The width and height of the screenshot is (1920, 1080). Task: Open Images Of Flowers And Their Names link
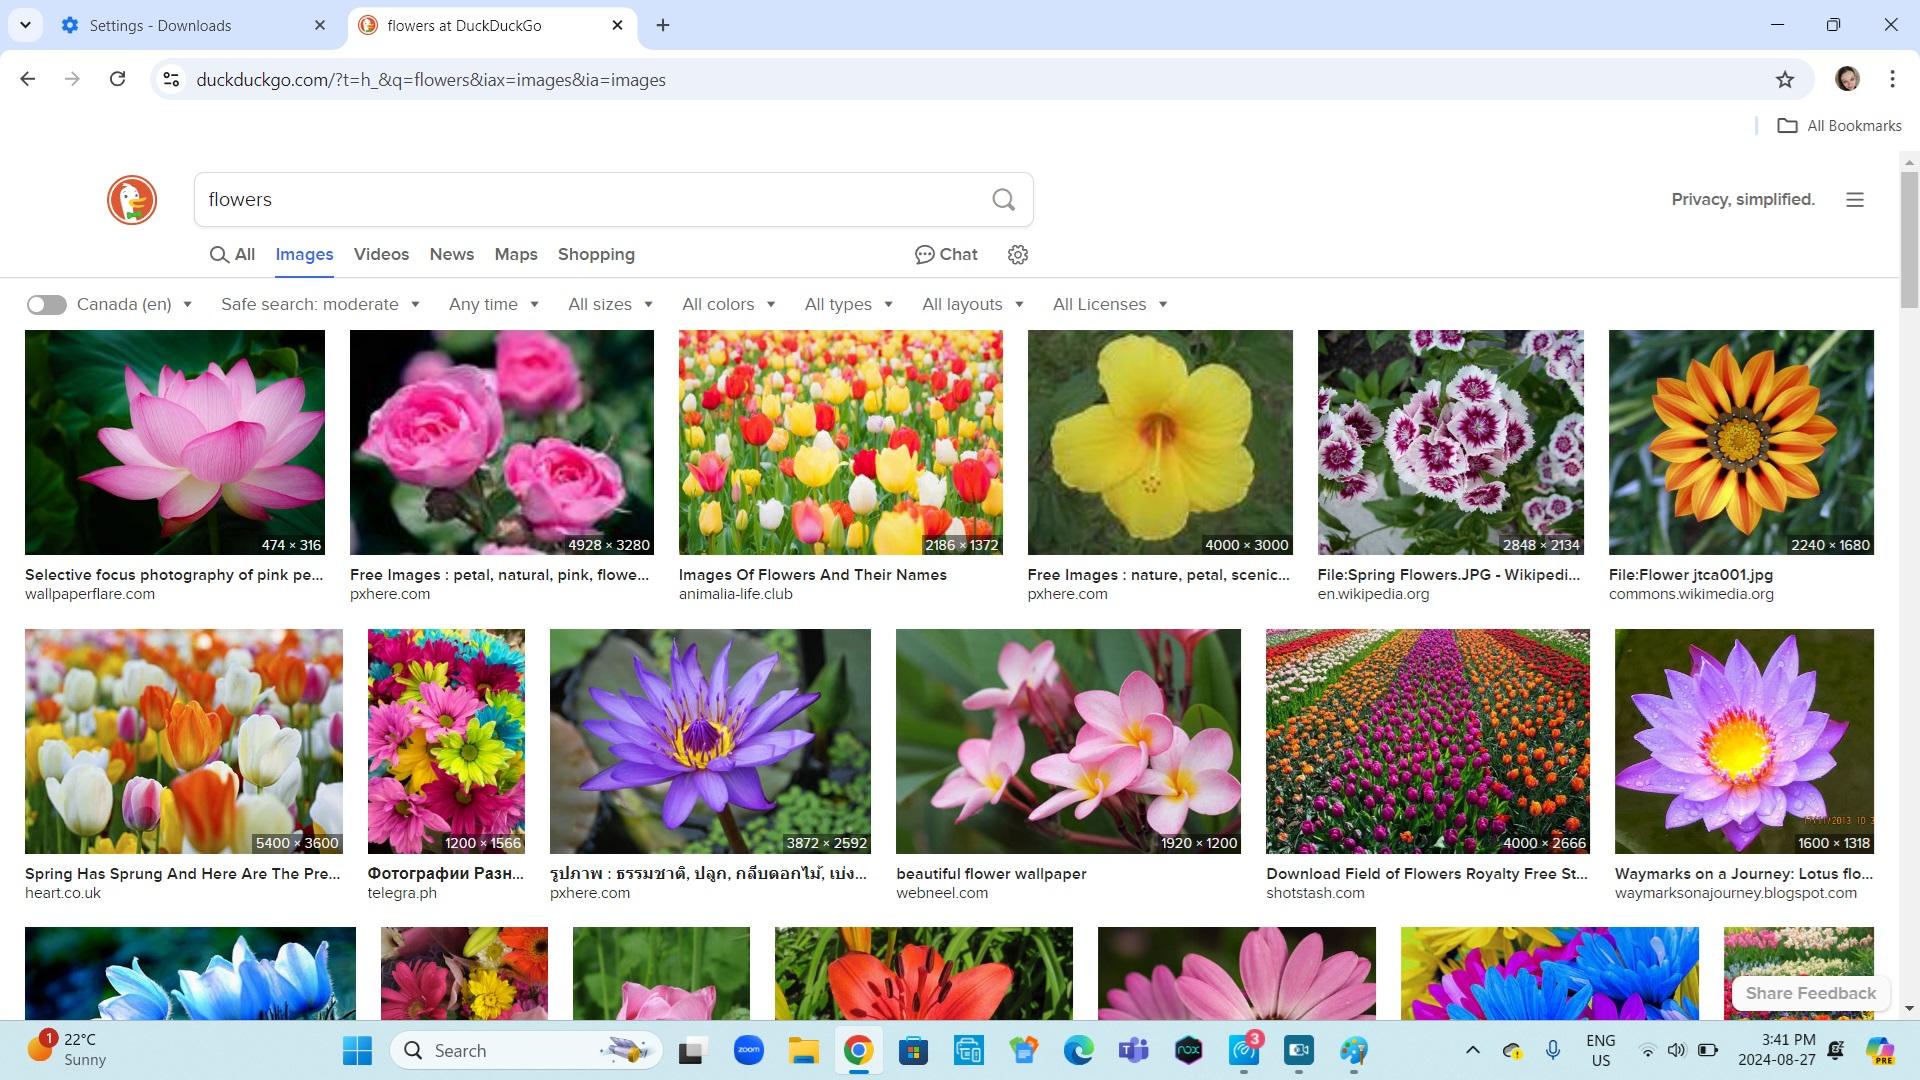point(812,575)
